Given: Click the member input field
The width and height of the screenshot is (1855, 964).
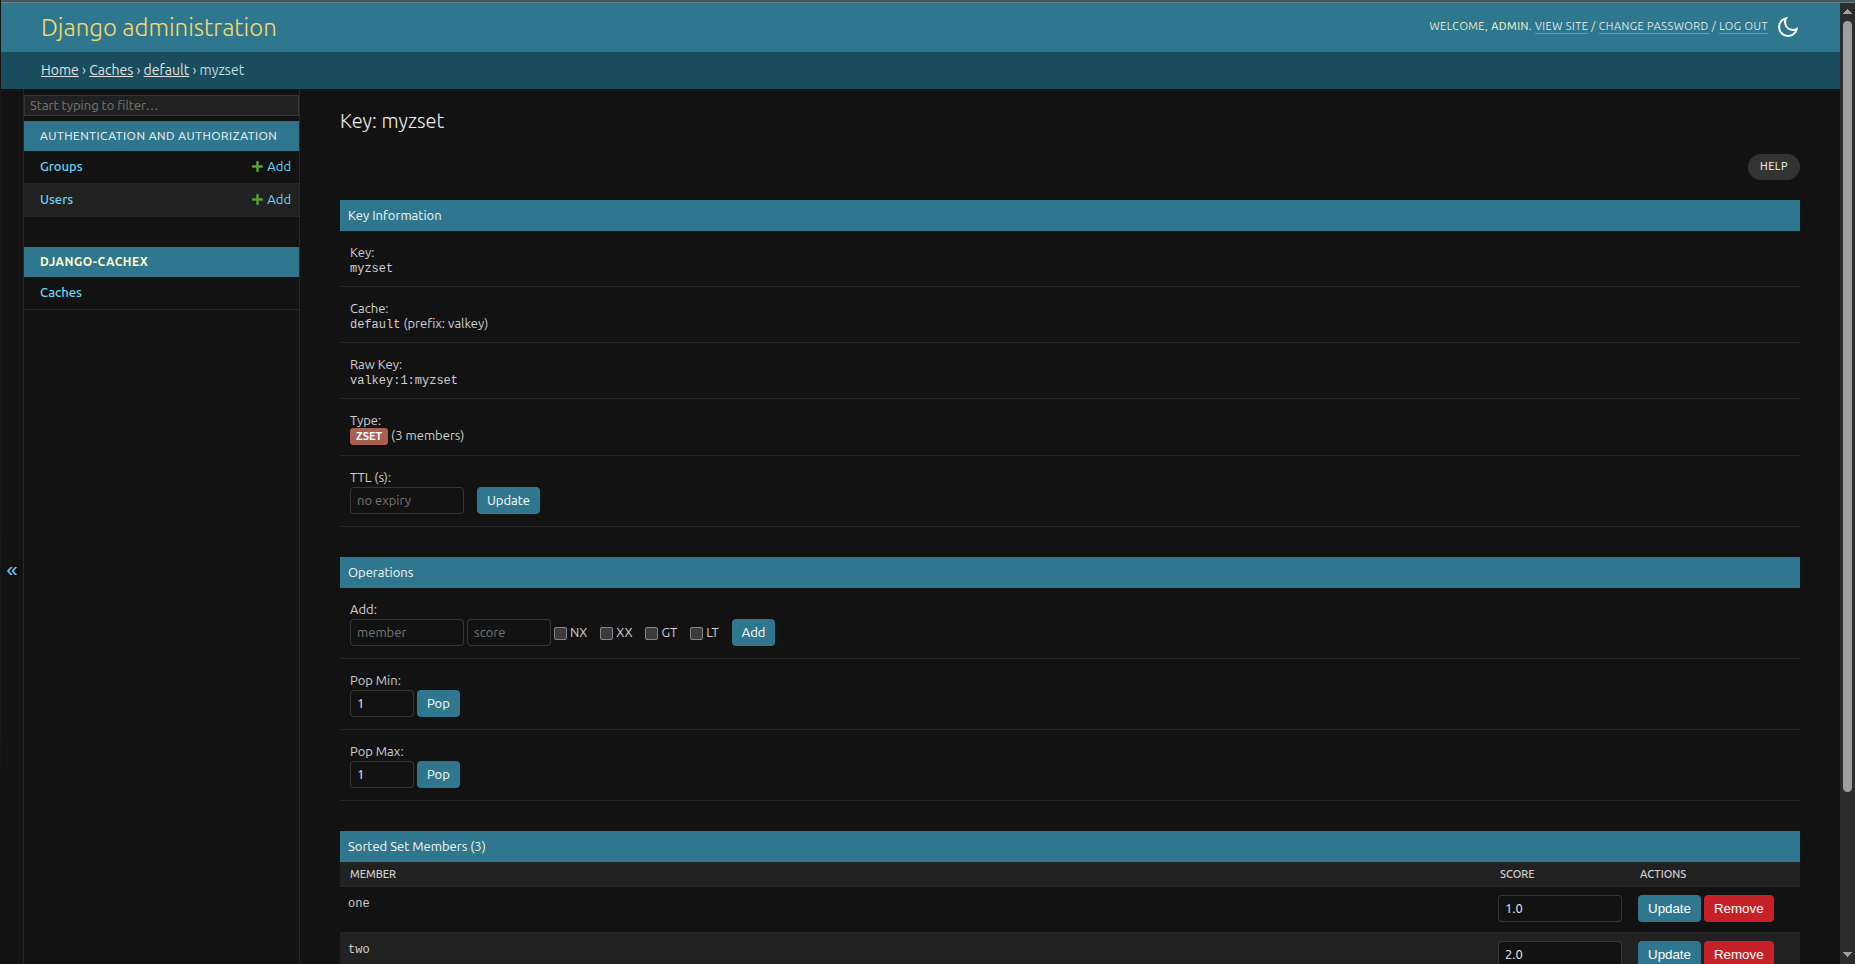Looking at the screenshot, I should pos(406,633).
